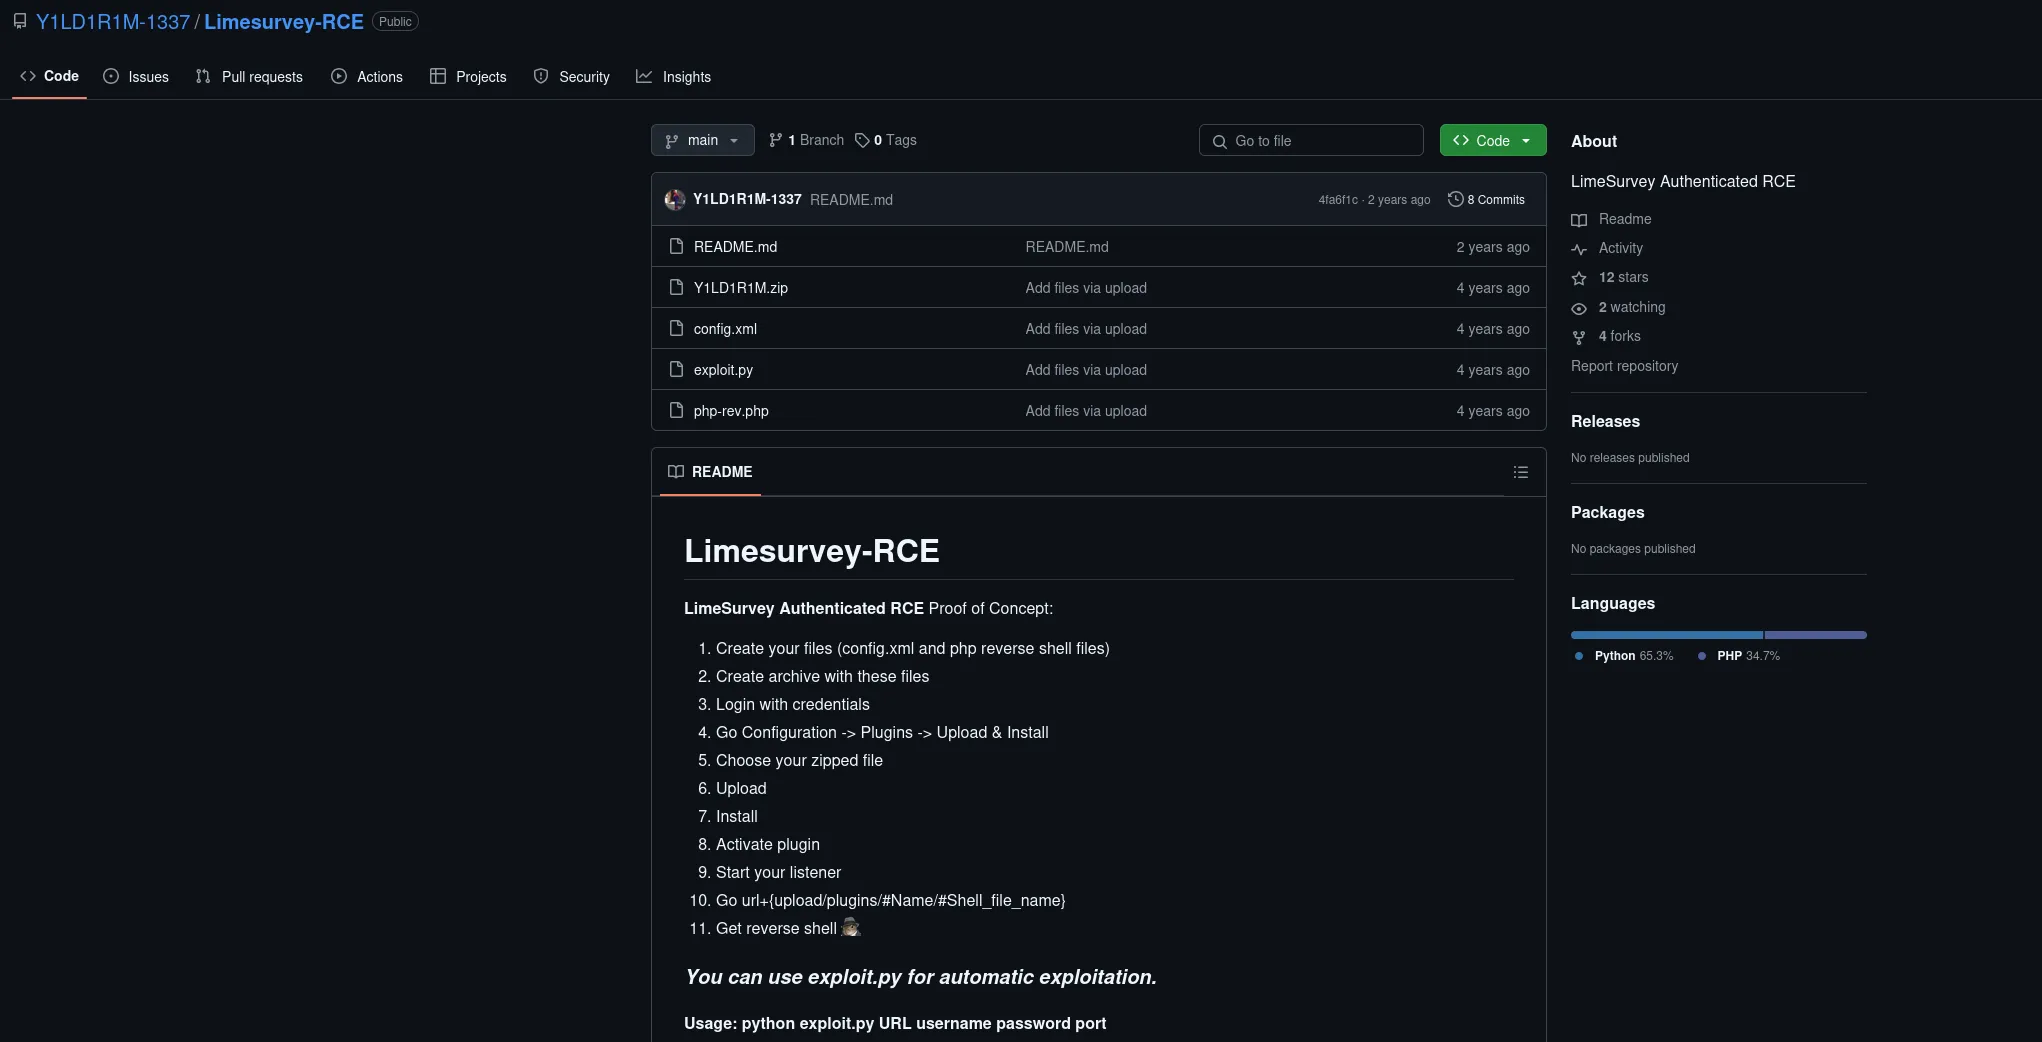The width and height of the screenshot is (2042, 1042).
Task: Open the Packages heading link
Action: coord(1607,512)
